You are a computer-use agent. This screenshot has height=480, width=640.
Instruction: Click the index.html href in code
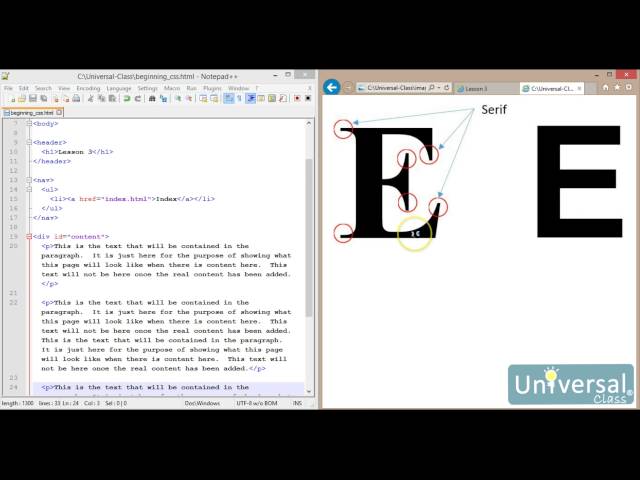pos(127,199)
